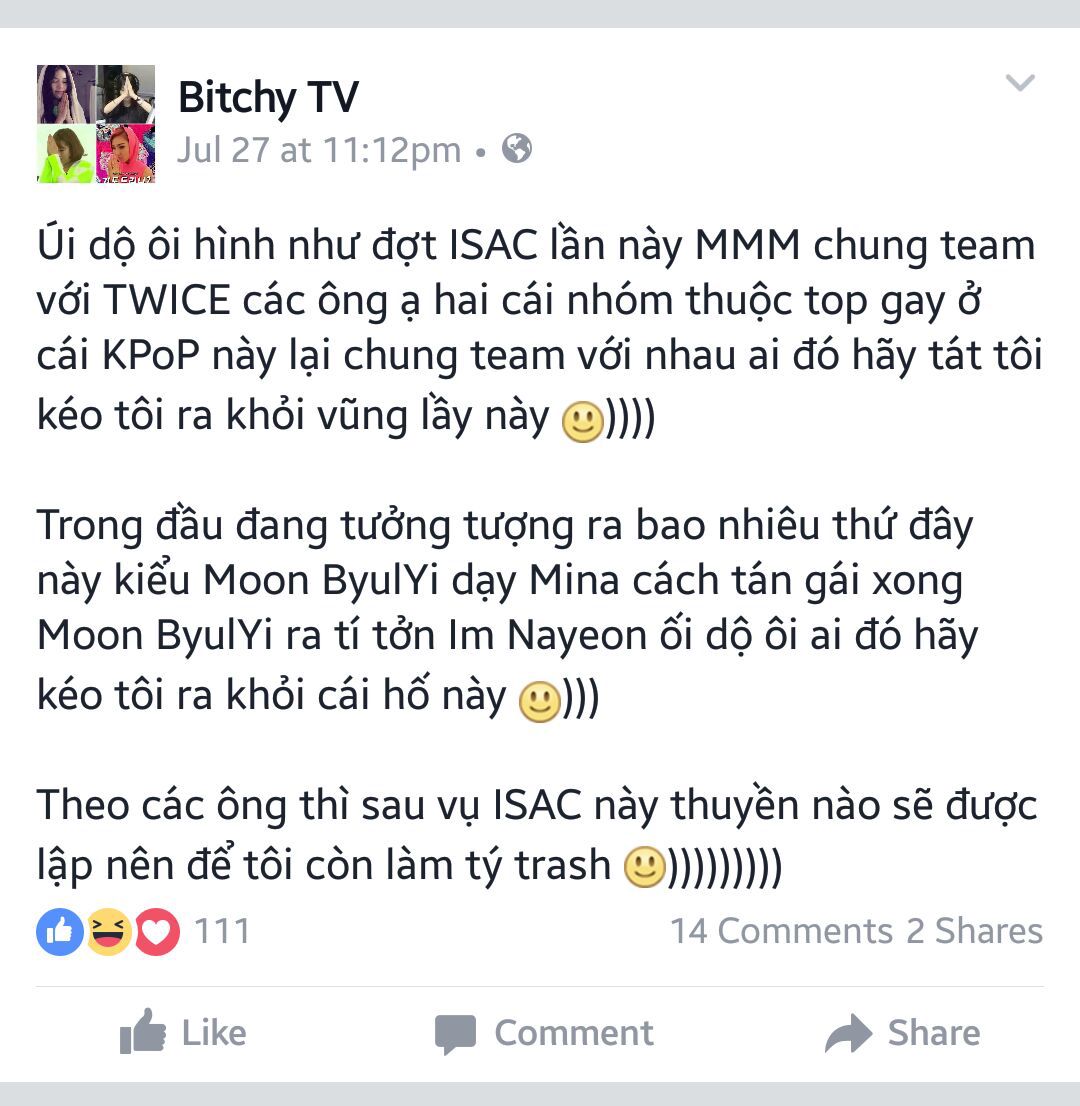Click the speech bubble comment icon
The width and height of the screenshot is (1080, 1106).
(x=456, y=1034)
